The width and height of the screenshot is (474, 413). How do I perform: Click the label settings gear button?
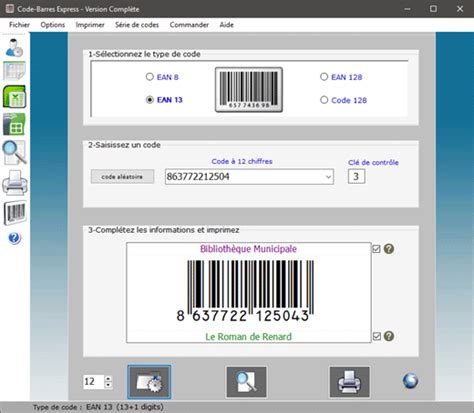149,382
